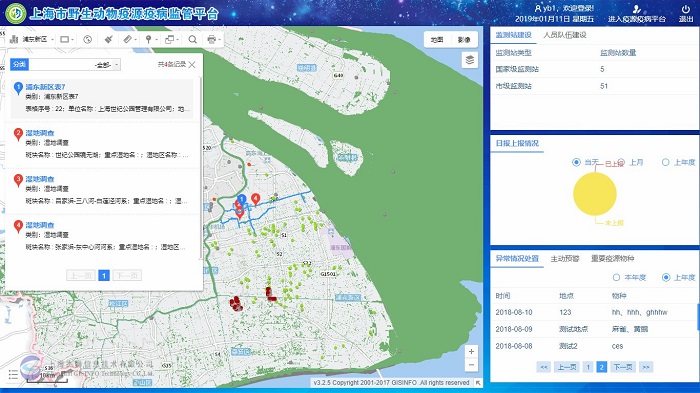700x393 pixels.
Task: Close the search results panel
Action: pos(192,65)
